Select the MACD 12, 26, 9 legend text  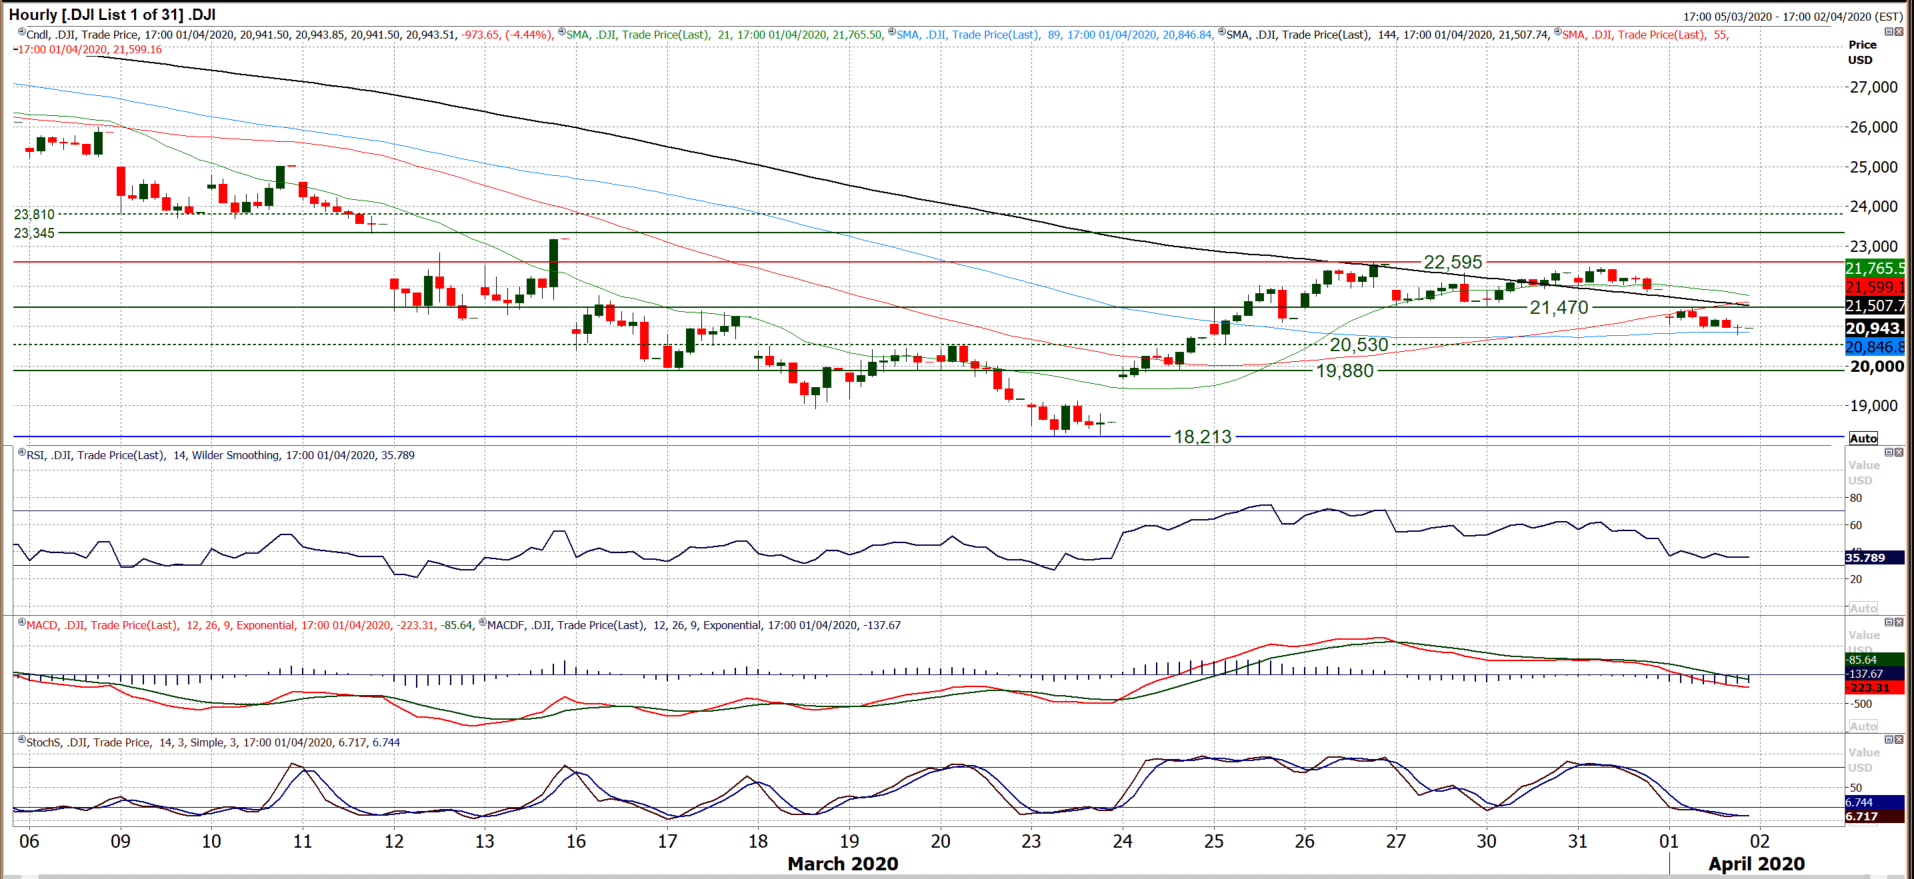tap(251, 625)
